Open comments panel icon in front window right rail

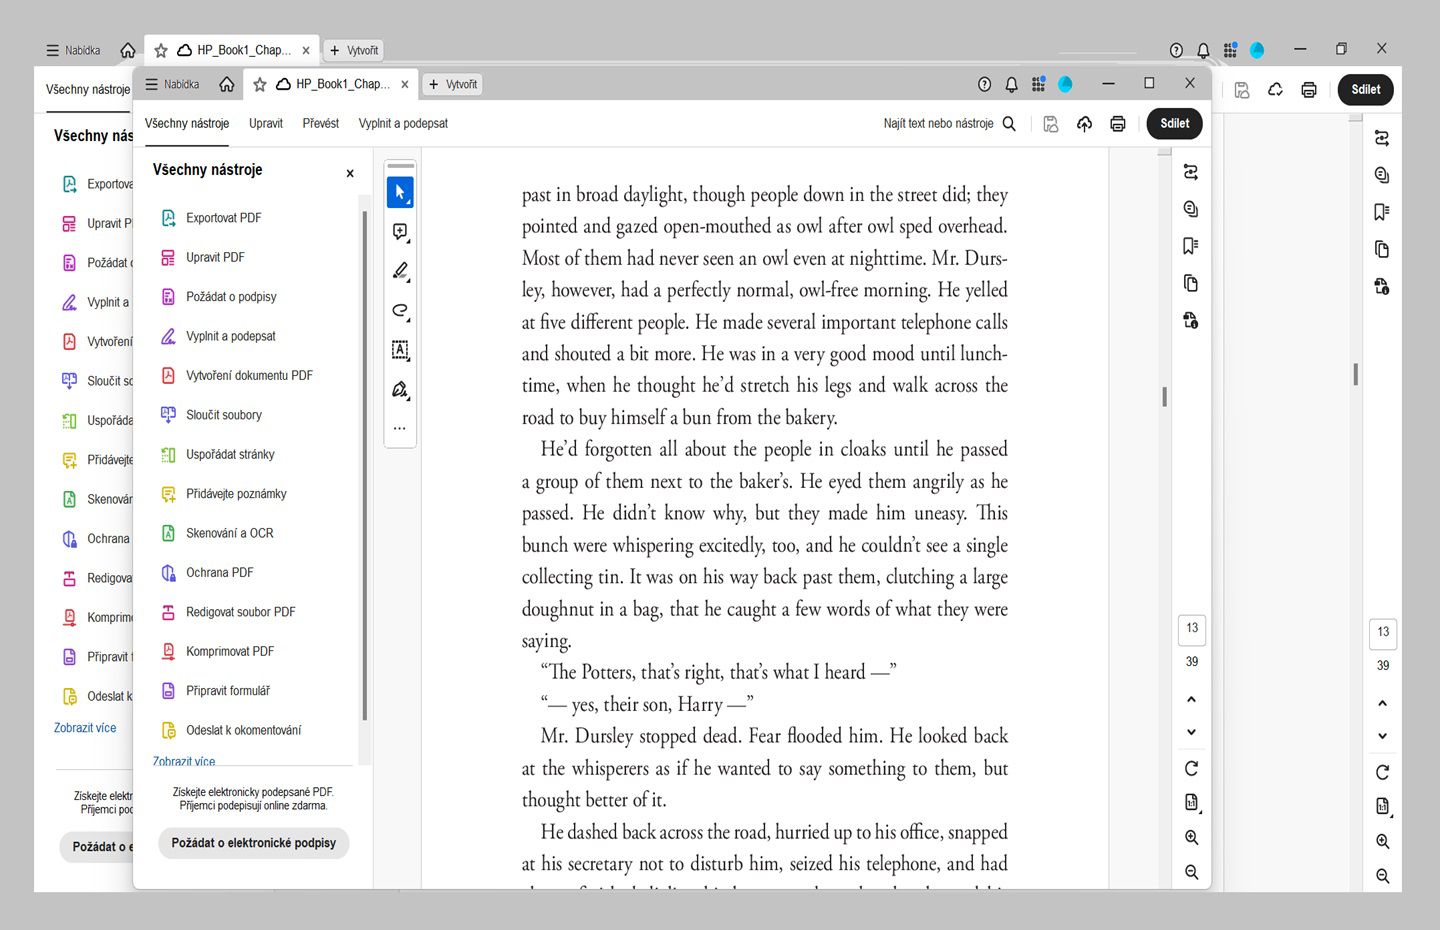click(x=1190, y=209)
